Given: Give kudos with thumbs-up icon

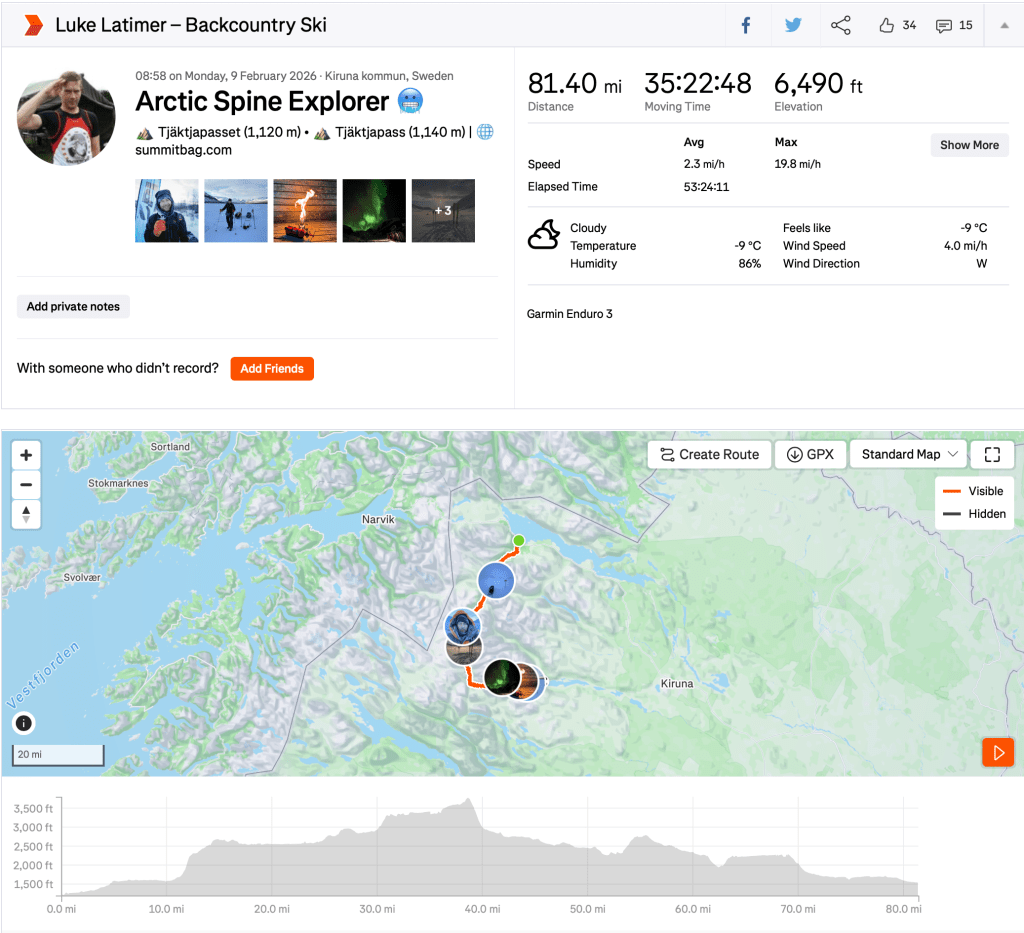Looking at the screenshot, I should click(x=886, y=26).
